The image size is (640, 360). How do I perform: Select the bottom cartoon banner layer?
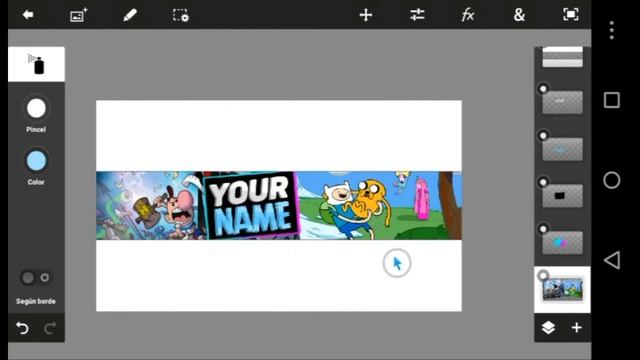[x=562, y=289]
